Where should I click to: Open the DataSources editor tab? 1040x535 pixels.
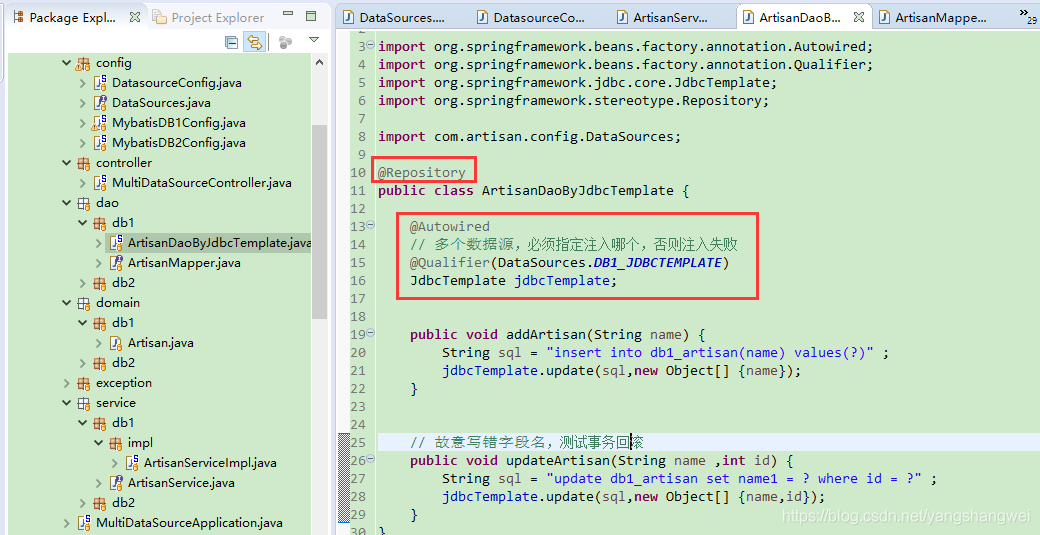pyautogui.click(x=400, y=18)
